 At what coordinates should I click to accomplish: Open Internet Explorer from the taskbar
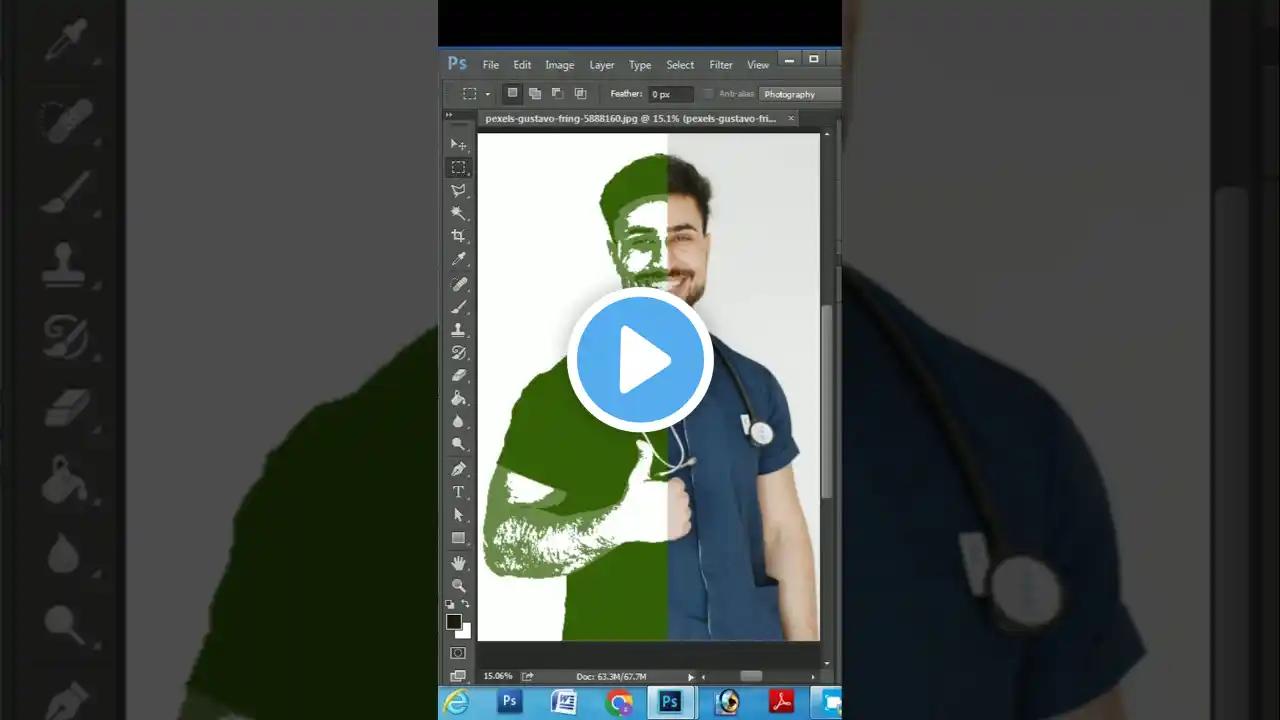[x=455, y=702]
